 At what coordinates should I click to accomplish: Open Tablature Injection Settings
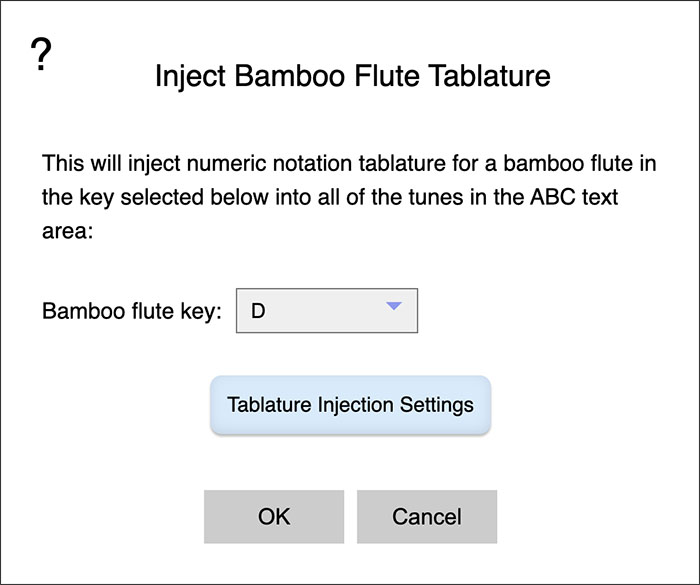click(350, 405)
